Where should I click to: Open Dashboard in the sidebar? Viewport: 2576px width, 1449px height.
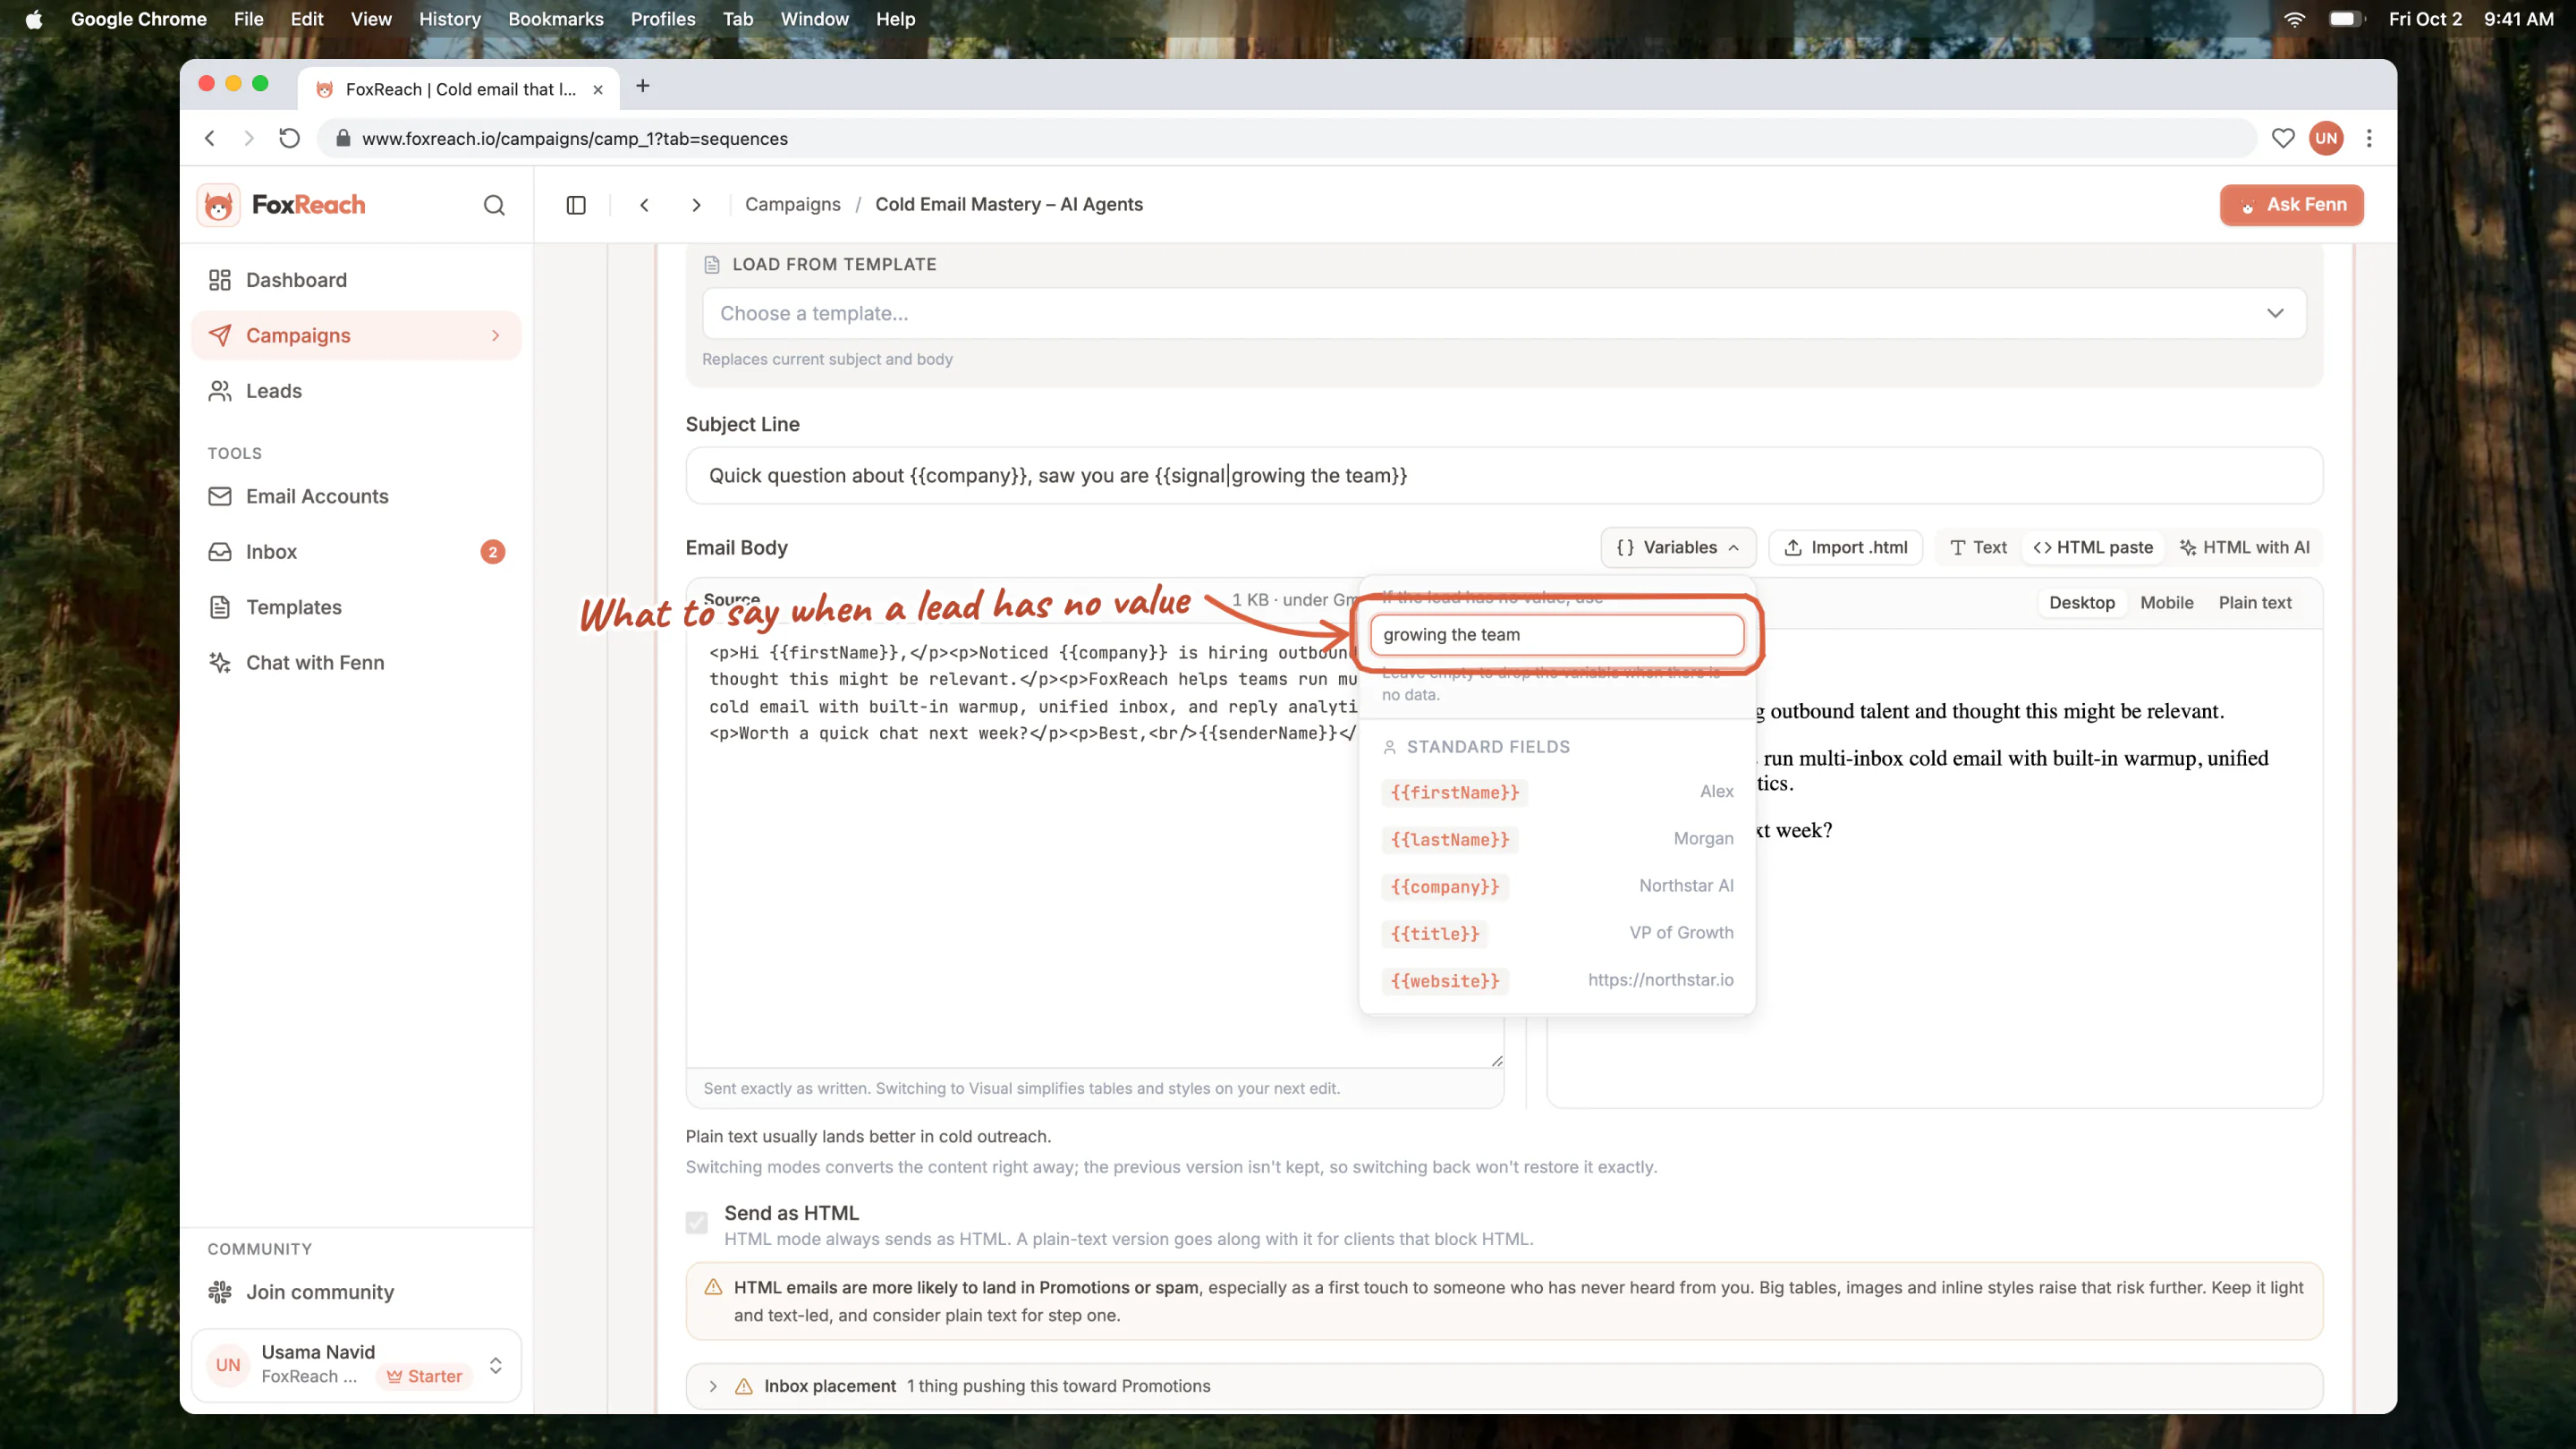click(x=356, y=280)
